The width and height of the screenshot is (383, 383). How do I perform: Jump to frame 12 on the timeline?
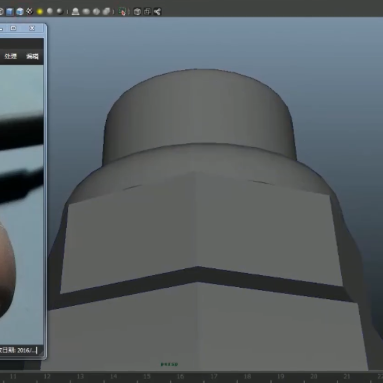pos(47,376)
